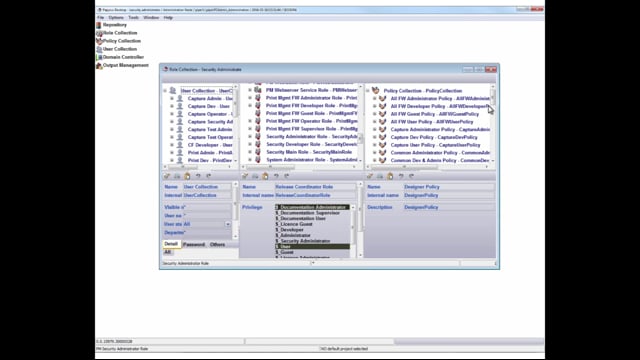This screenshot has height=360, width=640.
Task: Expand the System Administrator Role node
Action: tap(250, 160)
